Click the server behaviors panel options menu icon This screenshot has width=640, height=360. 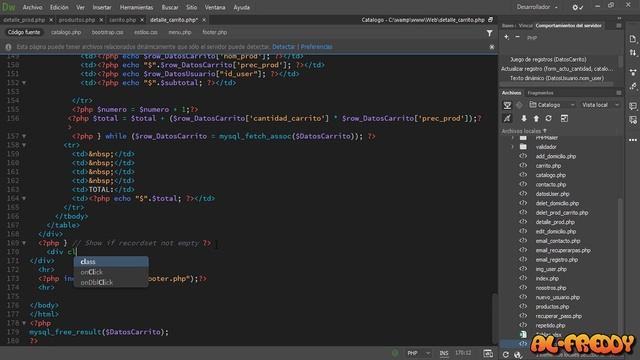(x=619, y=25)
